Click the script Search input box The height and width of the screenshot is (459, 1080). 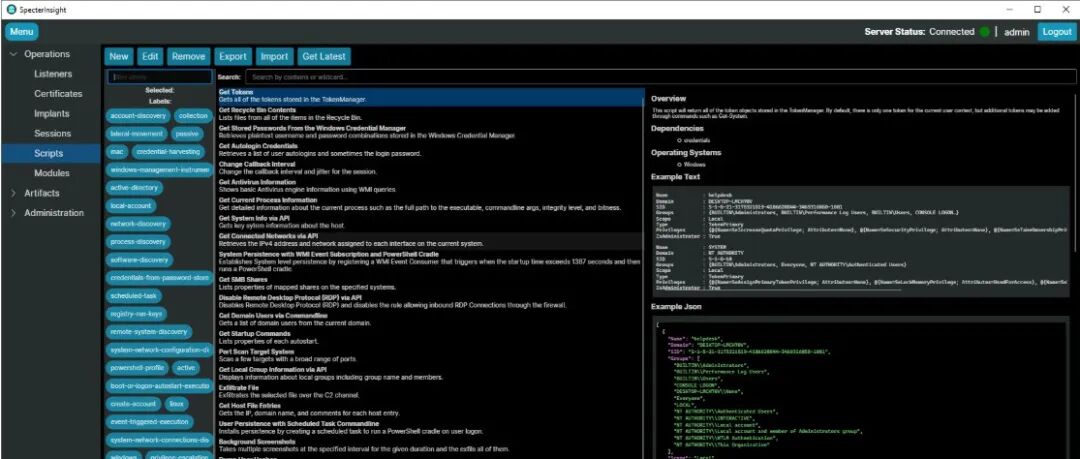pyautogui.click(x=661, y=77)
